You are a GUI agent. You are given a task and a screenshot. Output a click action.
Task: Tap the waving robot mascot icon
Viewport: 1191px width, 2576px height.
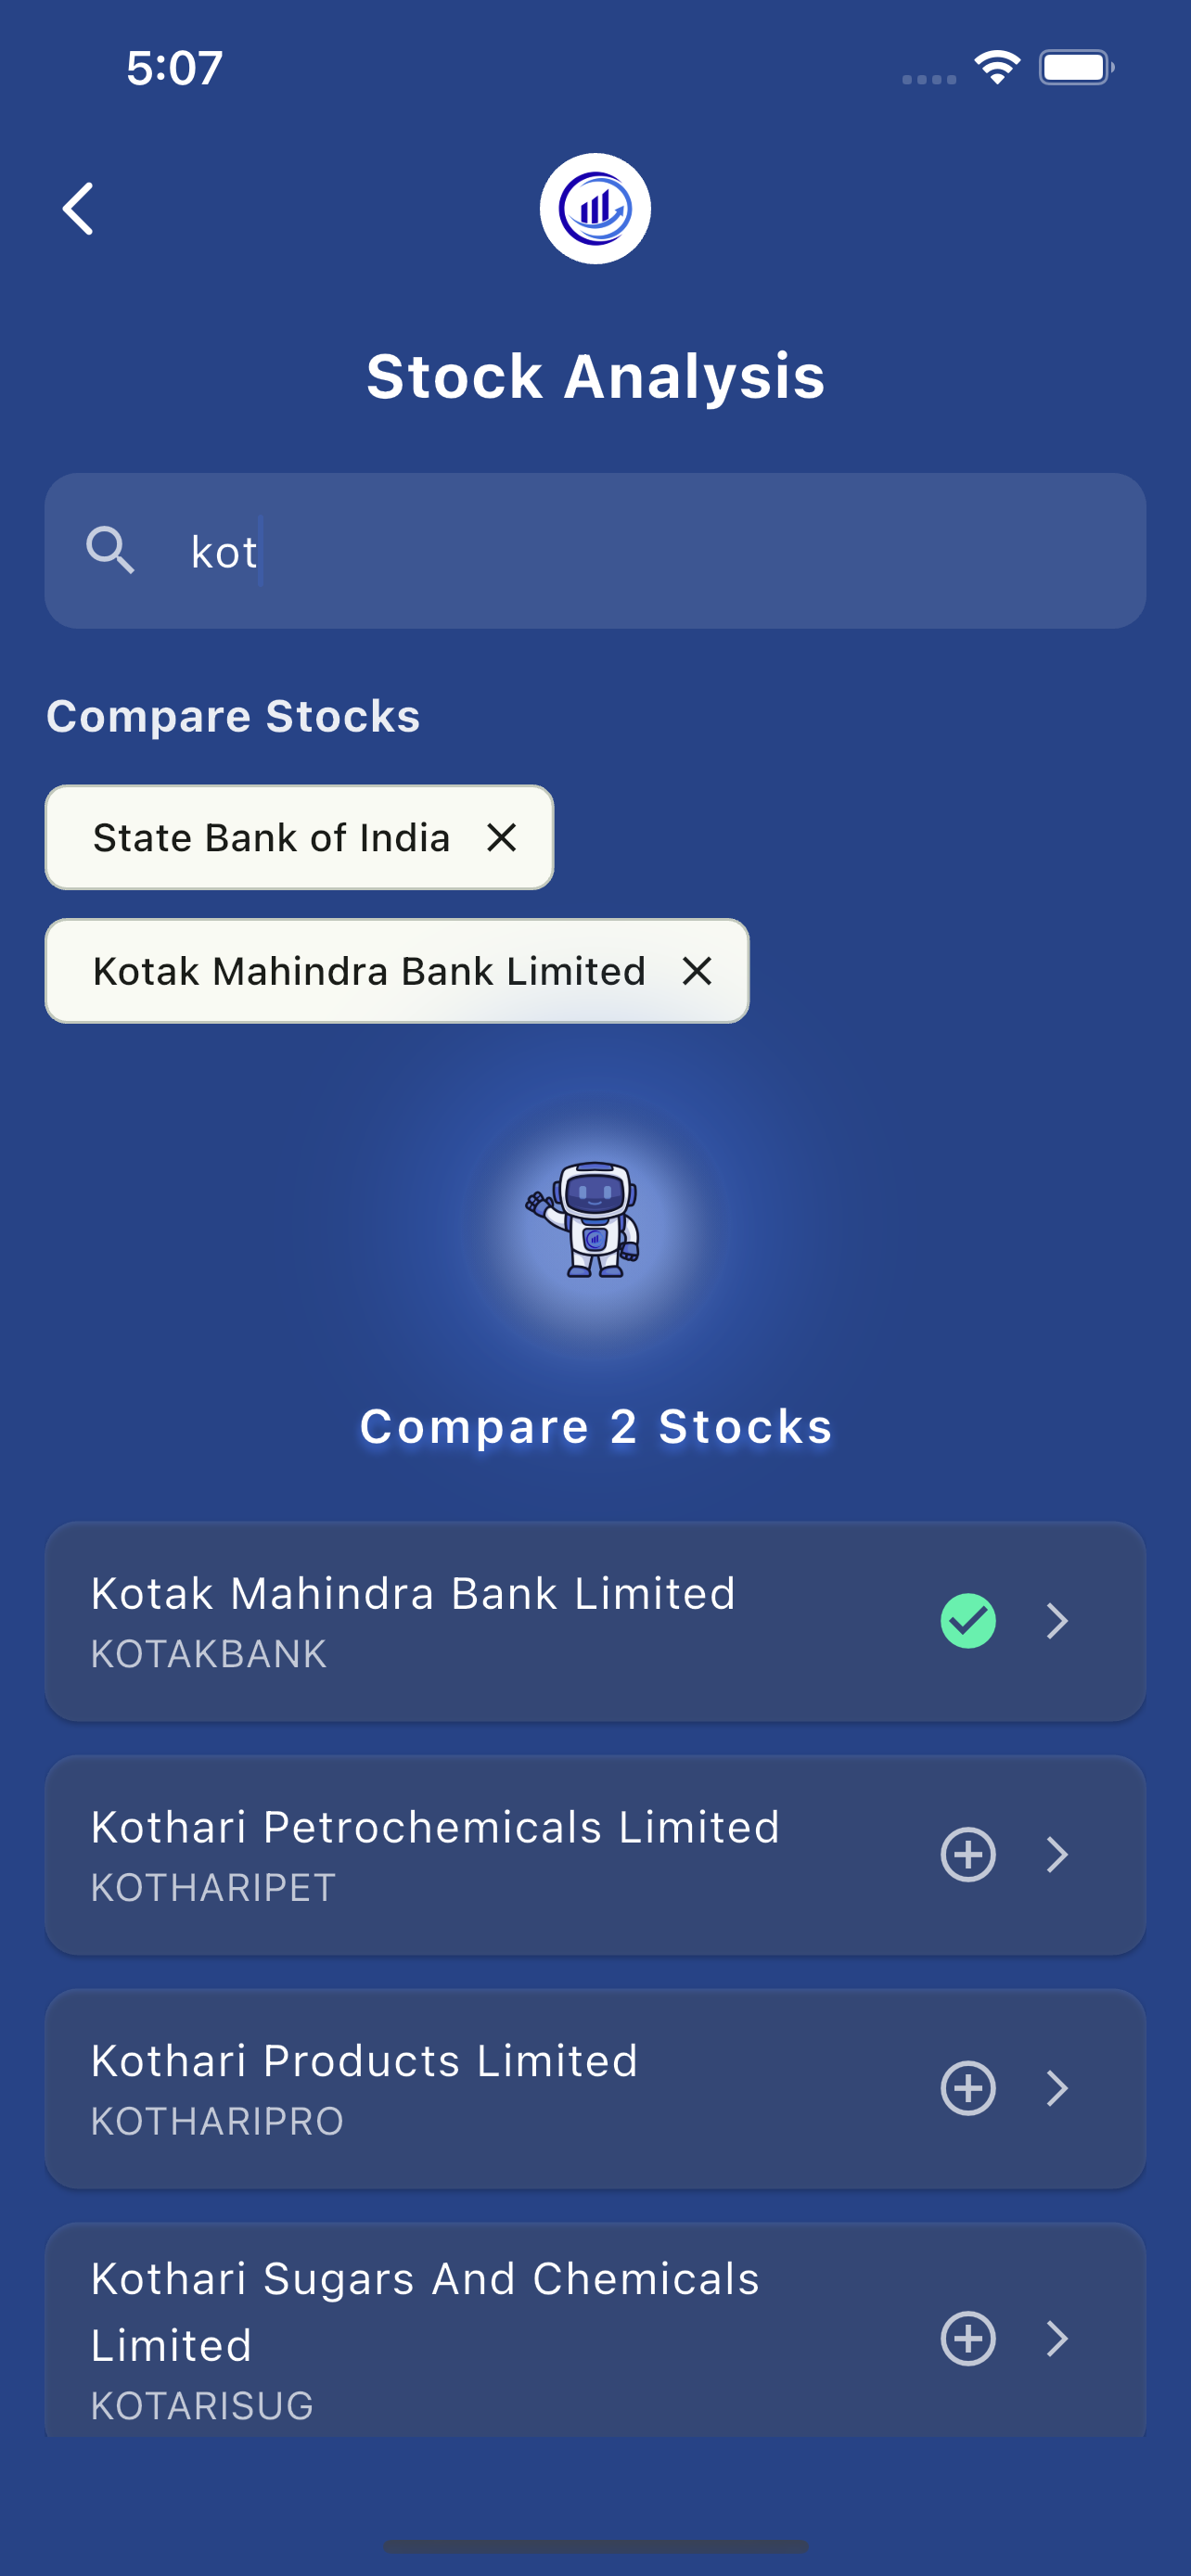[585, 1220]
